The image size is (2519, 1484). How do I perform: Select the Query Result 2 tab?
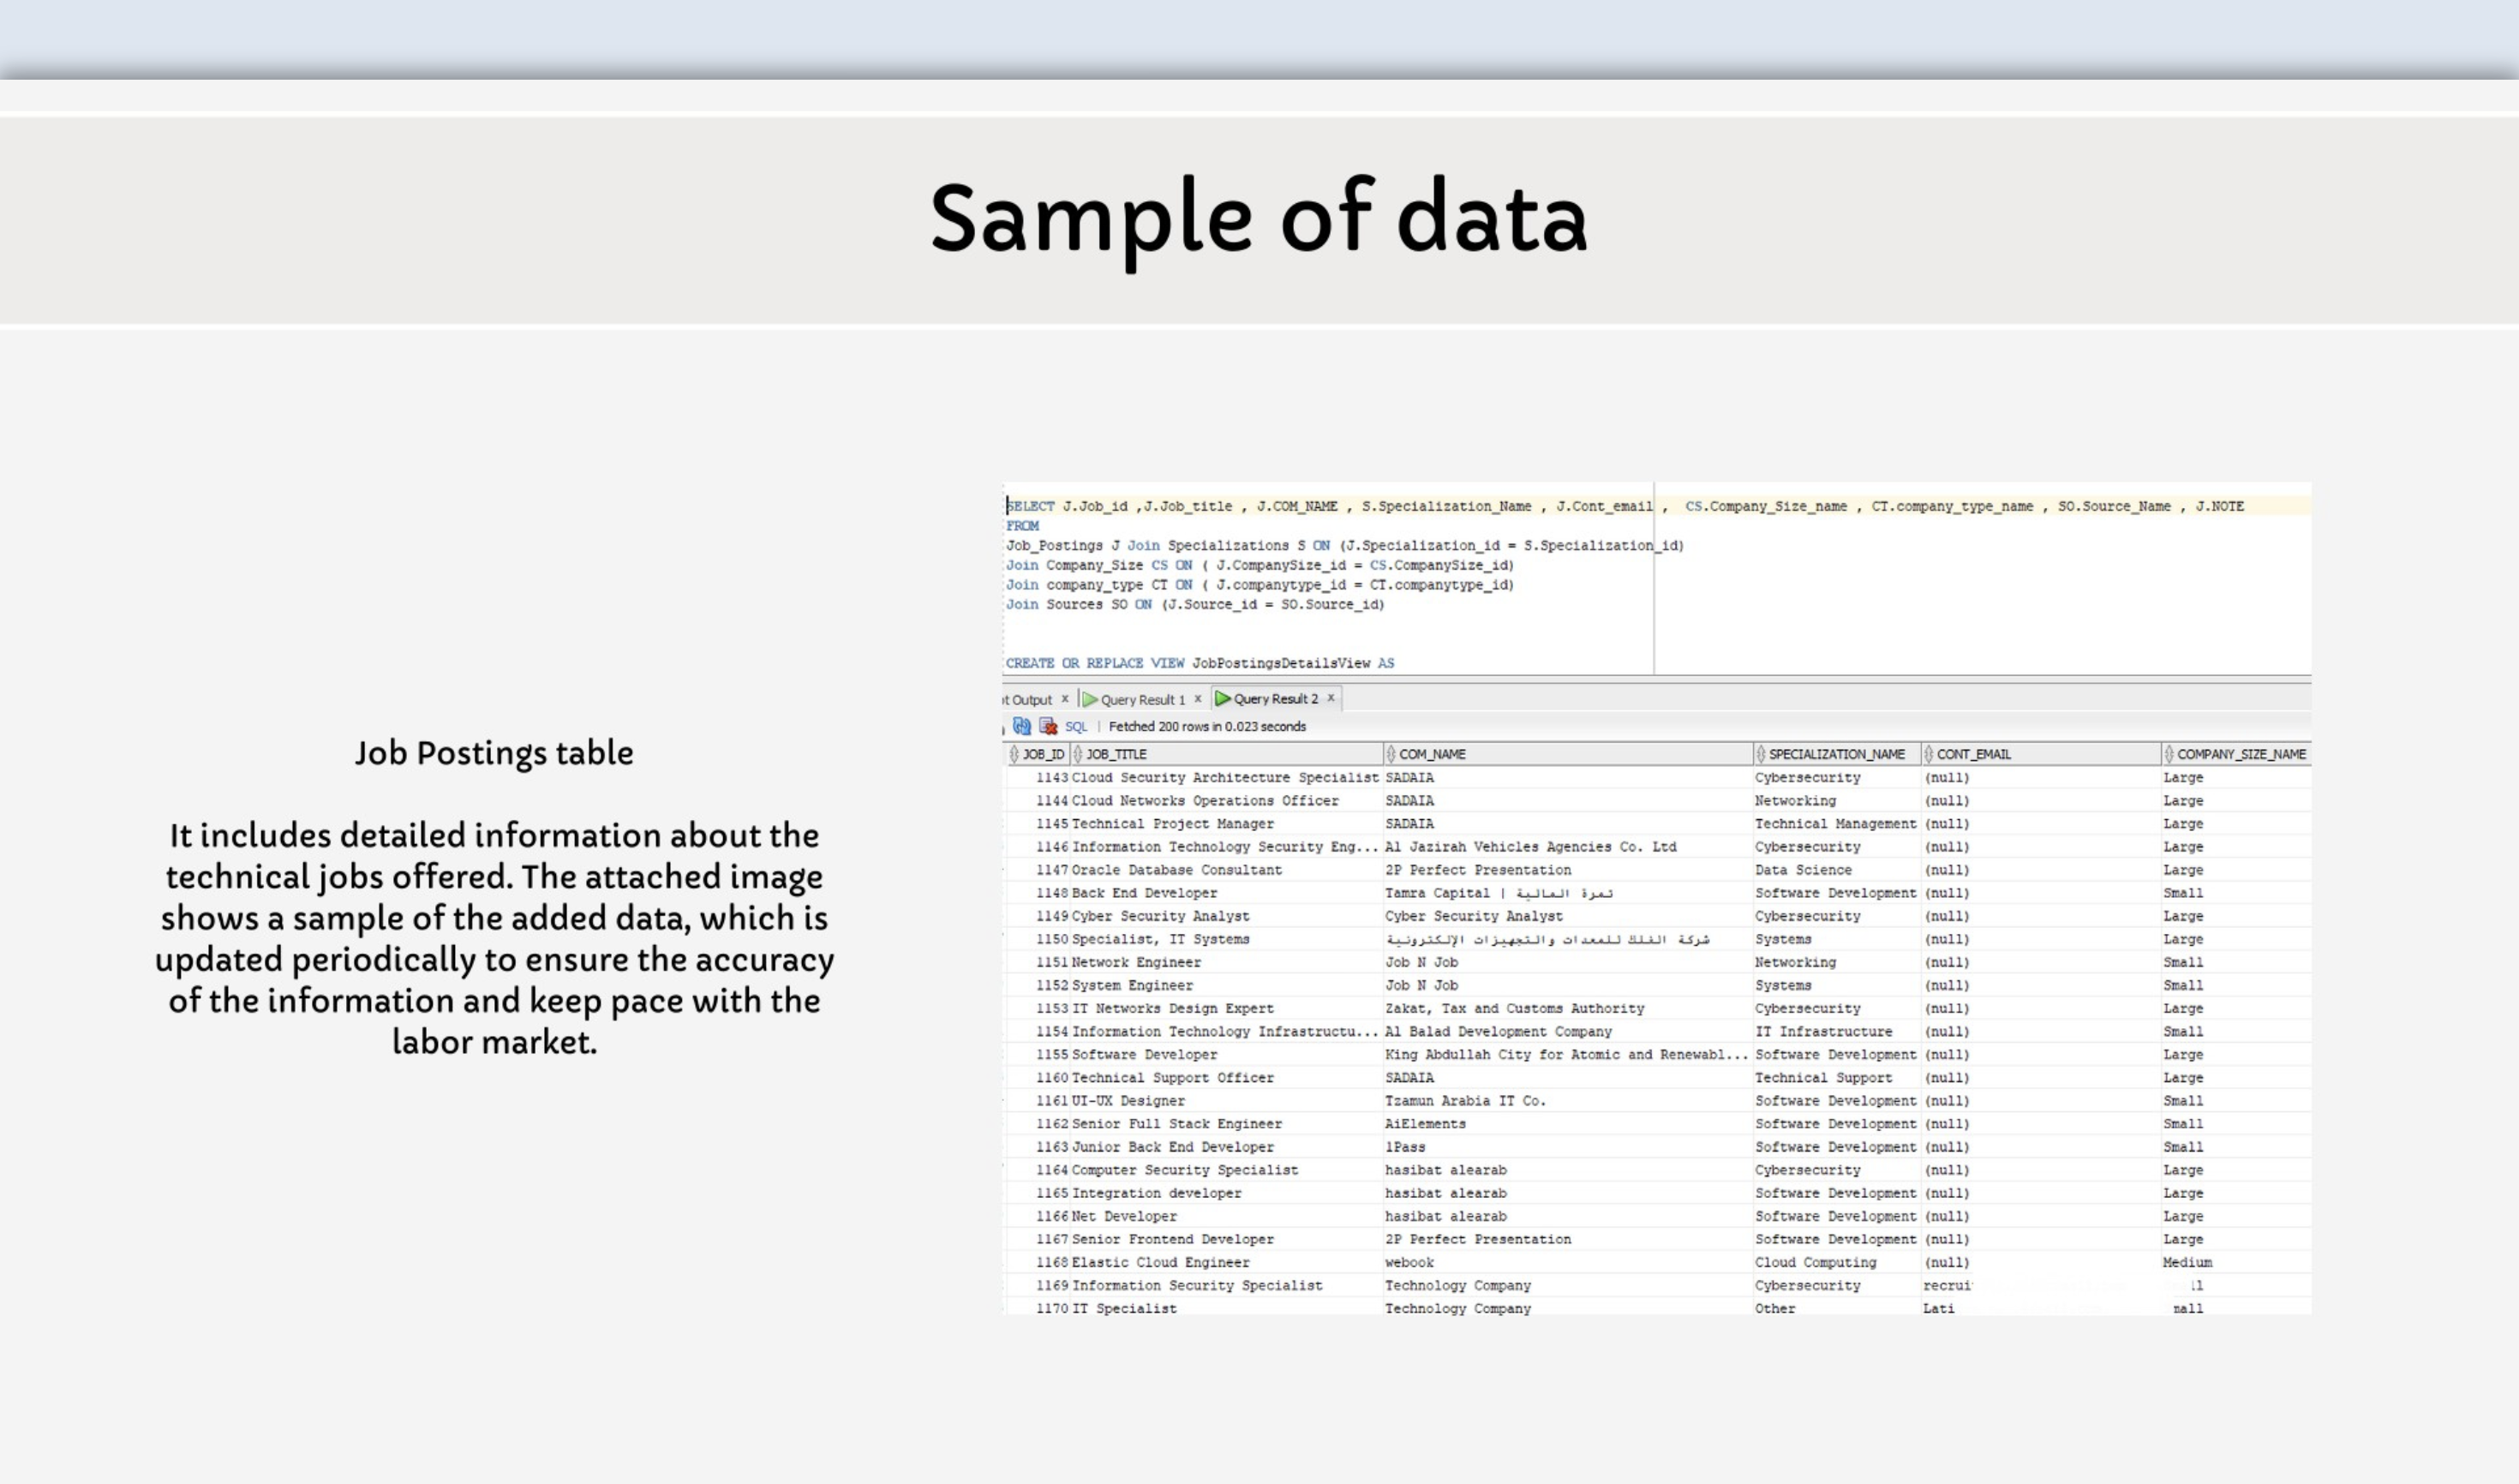[x=1275, y=698]
